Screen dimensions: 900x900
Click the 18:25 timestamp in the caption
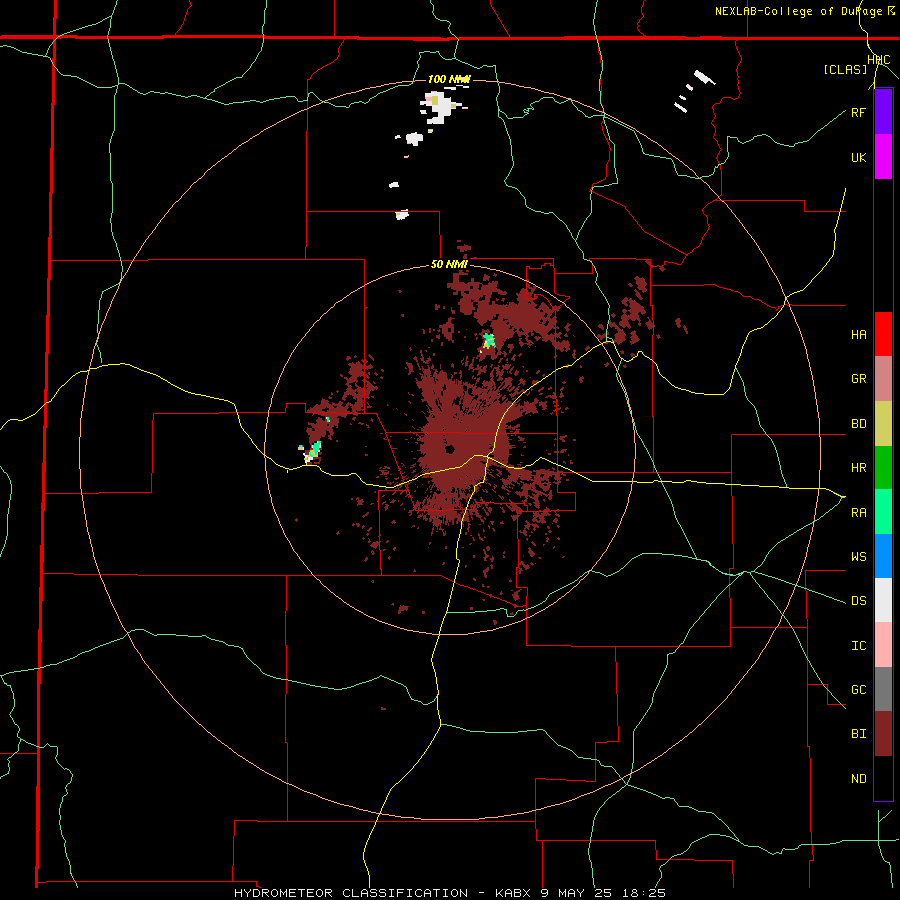tap(646, 893)
